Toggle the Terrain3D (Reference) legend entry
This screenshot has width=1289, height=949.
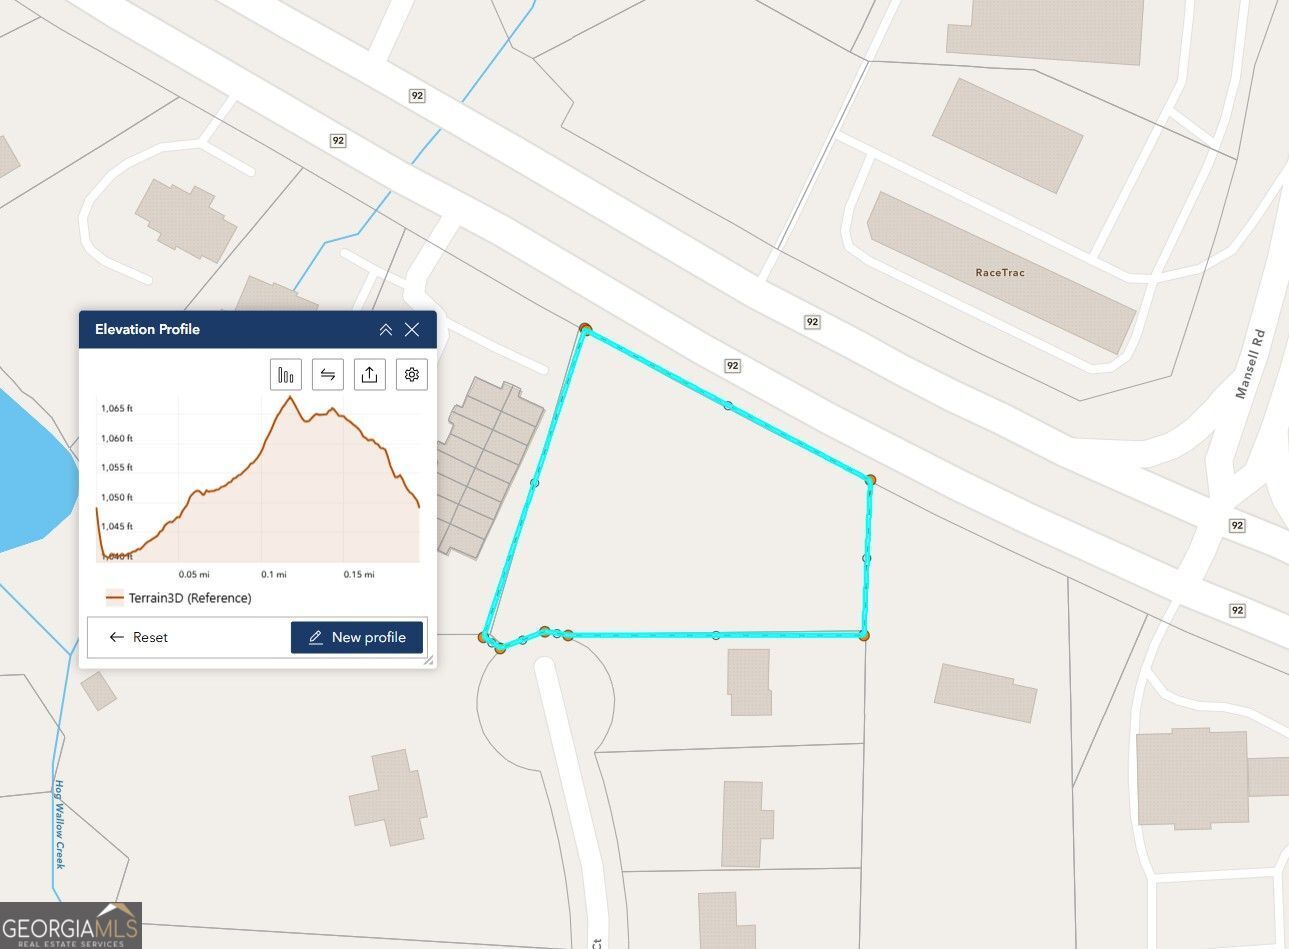pos(178,598)
